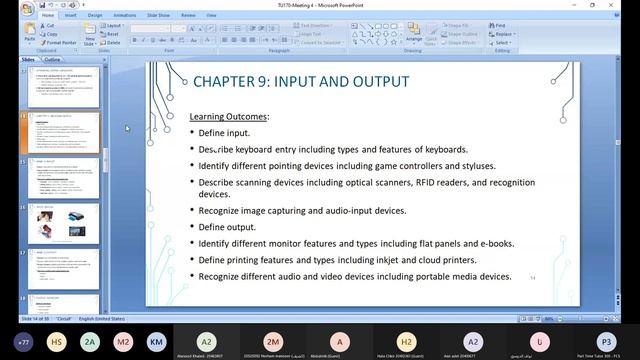Activate the Format Painter
640x360 pixels.
[58, 42]
